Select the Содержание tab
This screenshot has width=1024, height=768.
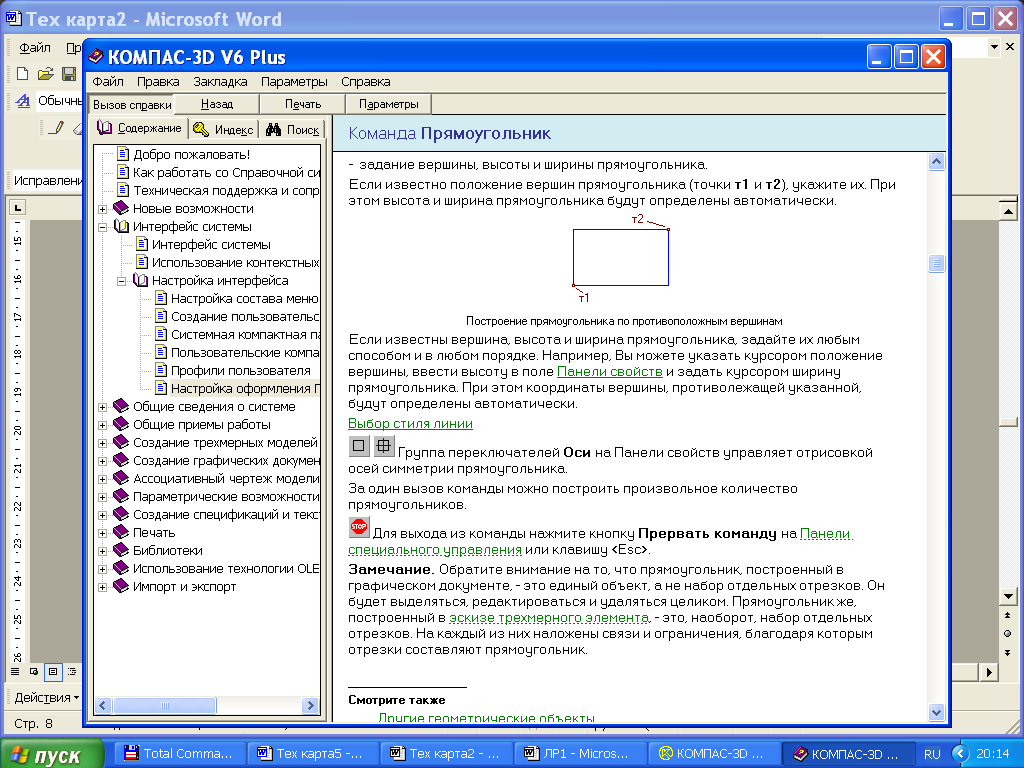[x=139, y=128]
